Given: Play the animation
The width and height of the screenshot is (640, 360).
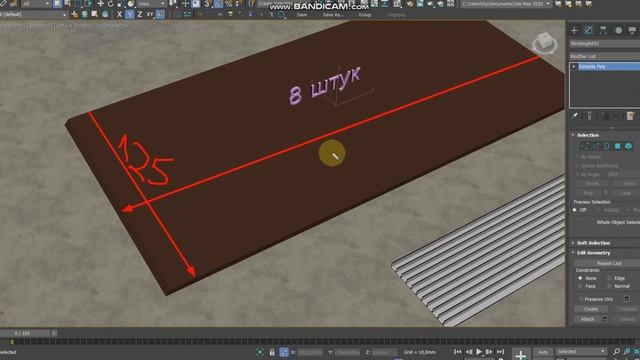Looking at the screenshot, I should [479, 352].
